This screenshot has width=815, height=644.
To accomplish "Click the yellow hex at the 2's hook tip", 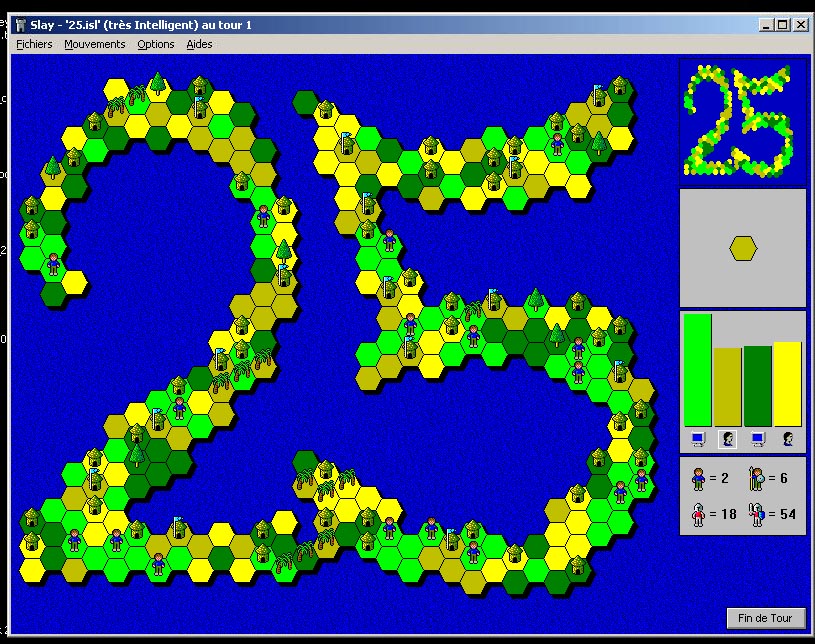I will tap(74, 282).
